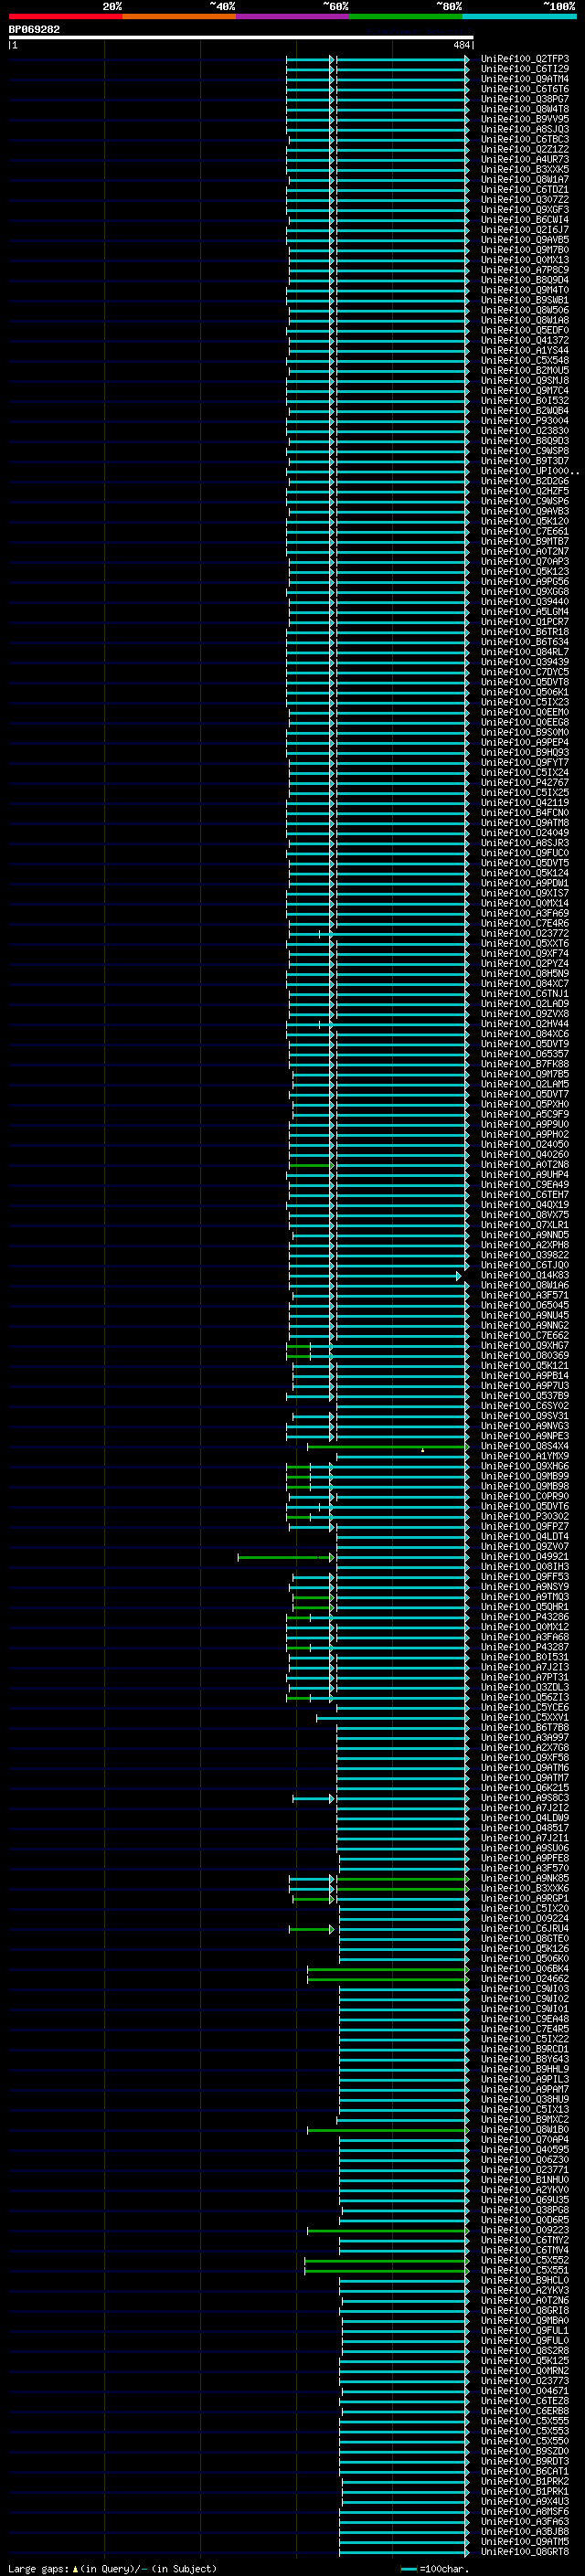Select hit label UniRef100_B9HCL0
The height and width of the screenshot is (2576, 585).
click(525, 2280)
